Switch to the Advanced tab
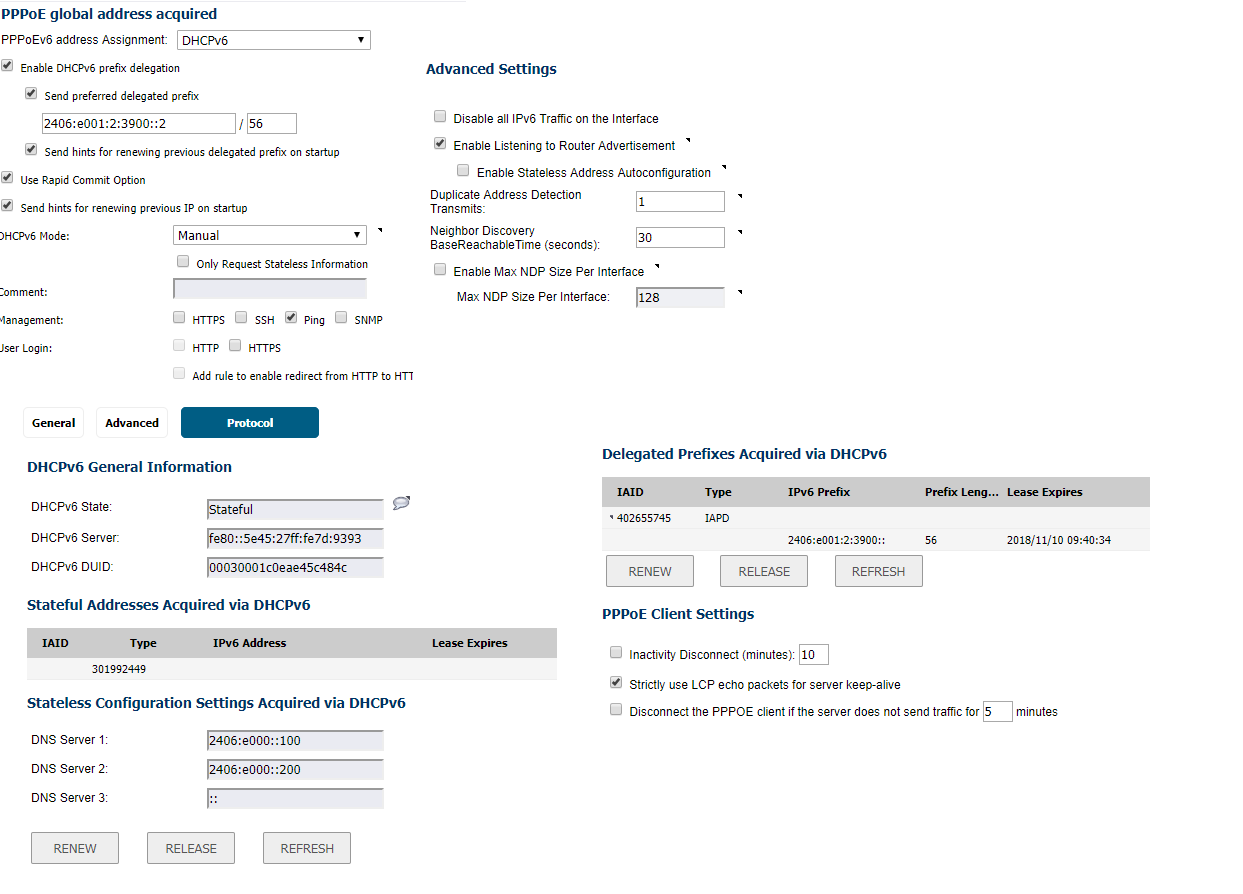Viewport: 1243px width, 894px height. [132, 423]
